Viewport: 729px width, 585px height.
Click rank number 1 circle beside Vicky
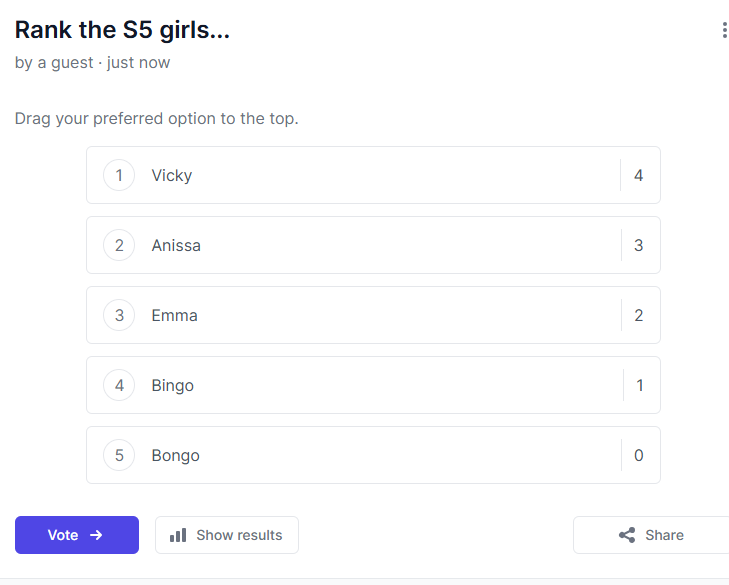pos(119,176)
